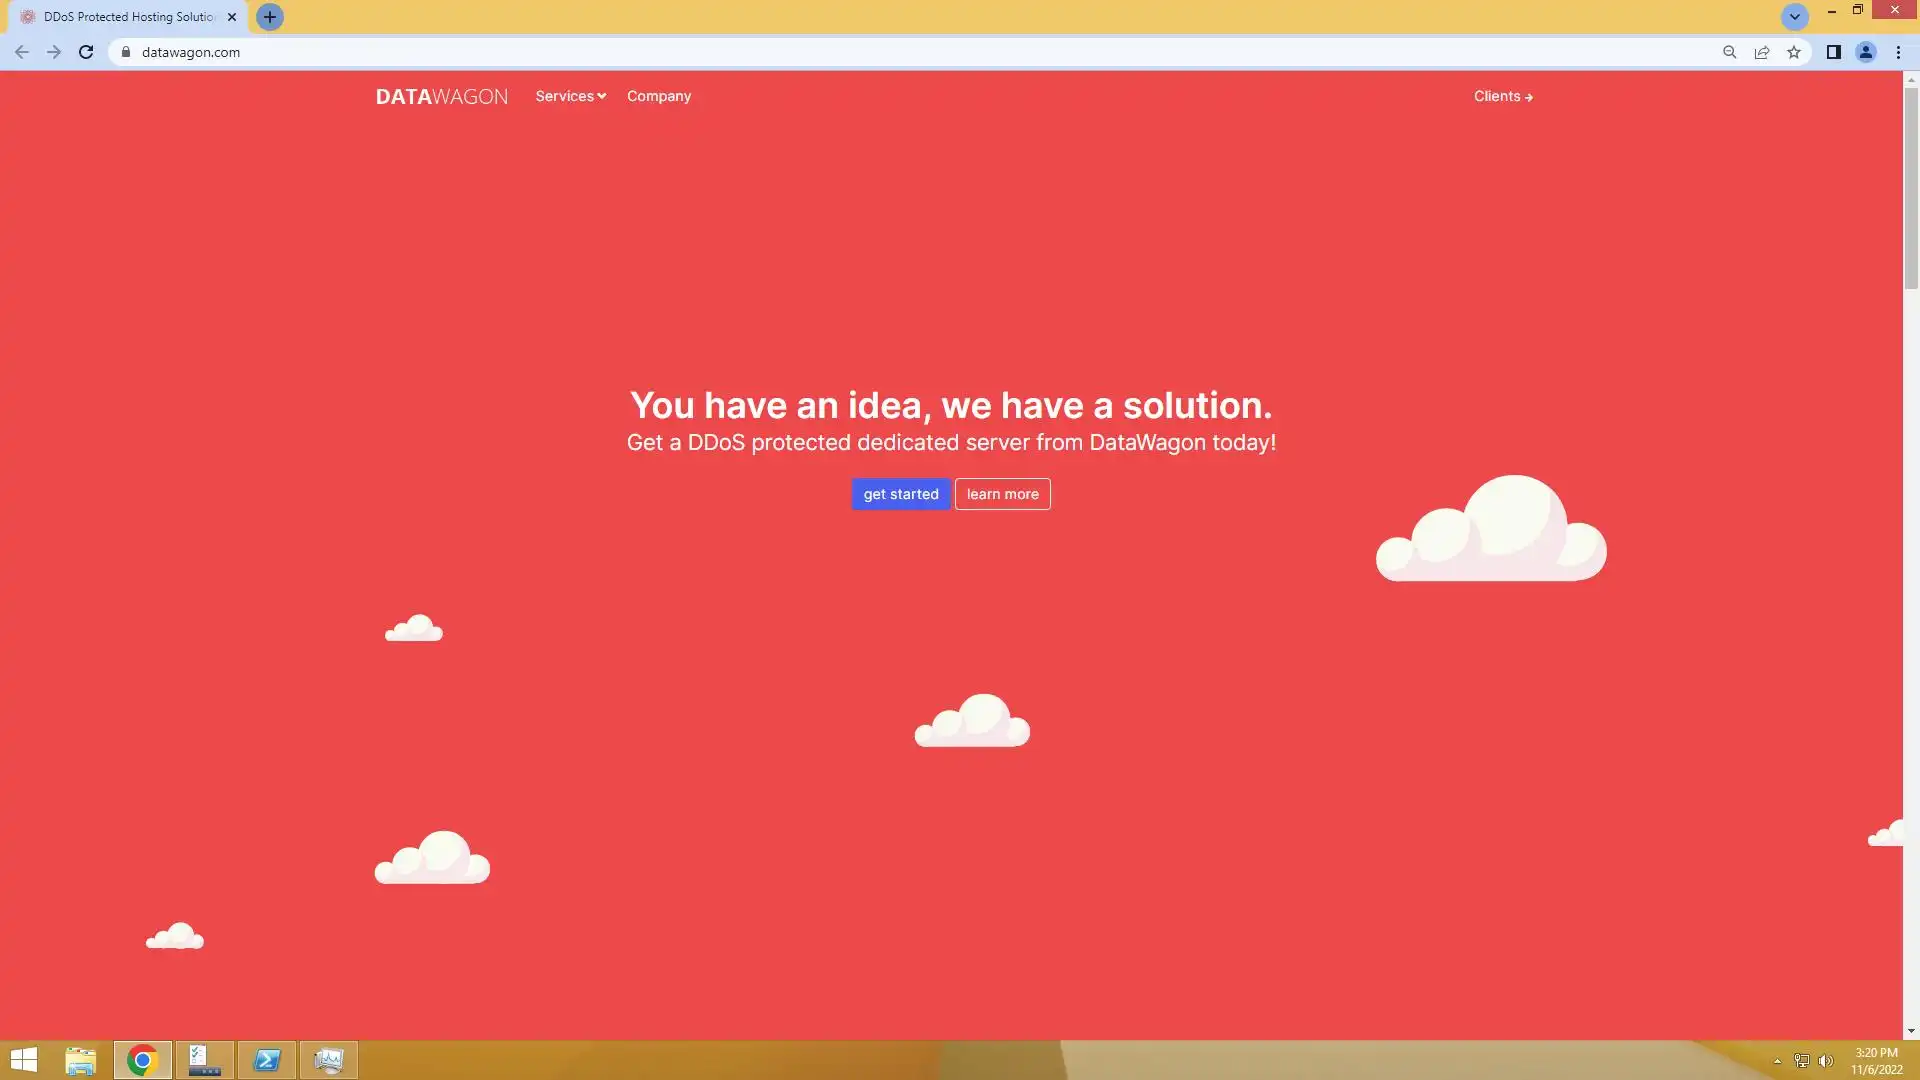Toggle the Chrome side panel
Screen dimensions: 1920x1080
1833,52
